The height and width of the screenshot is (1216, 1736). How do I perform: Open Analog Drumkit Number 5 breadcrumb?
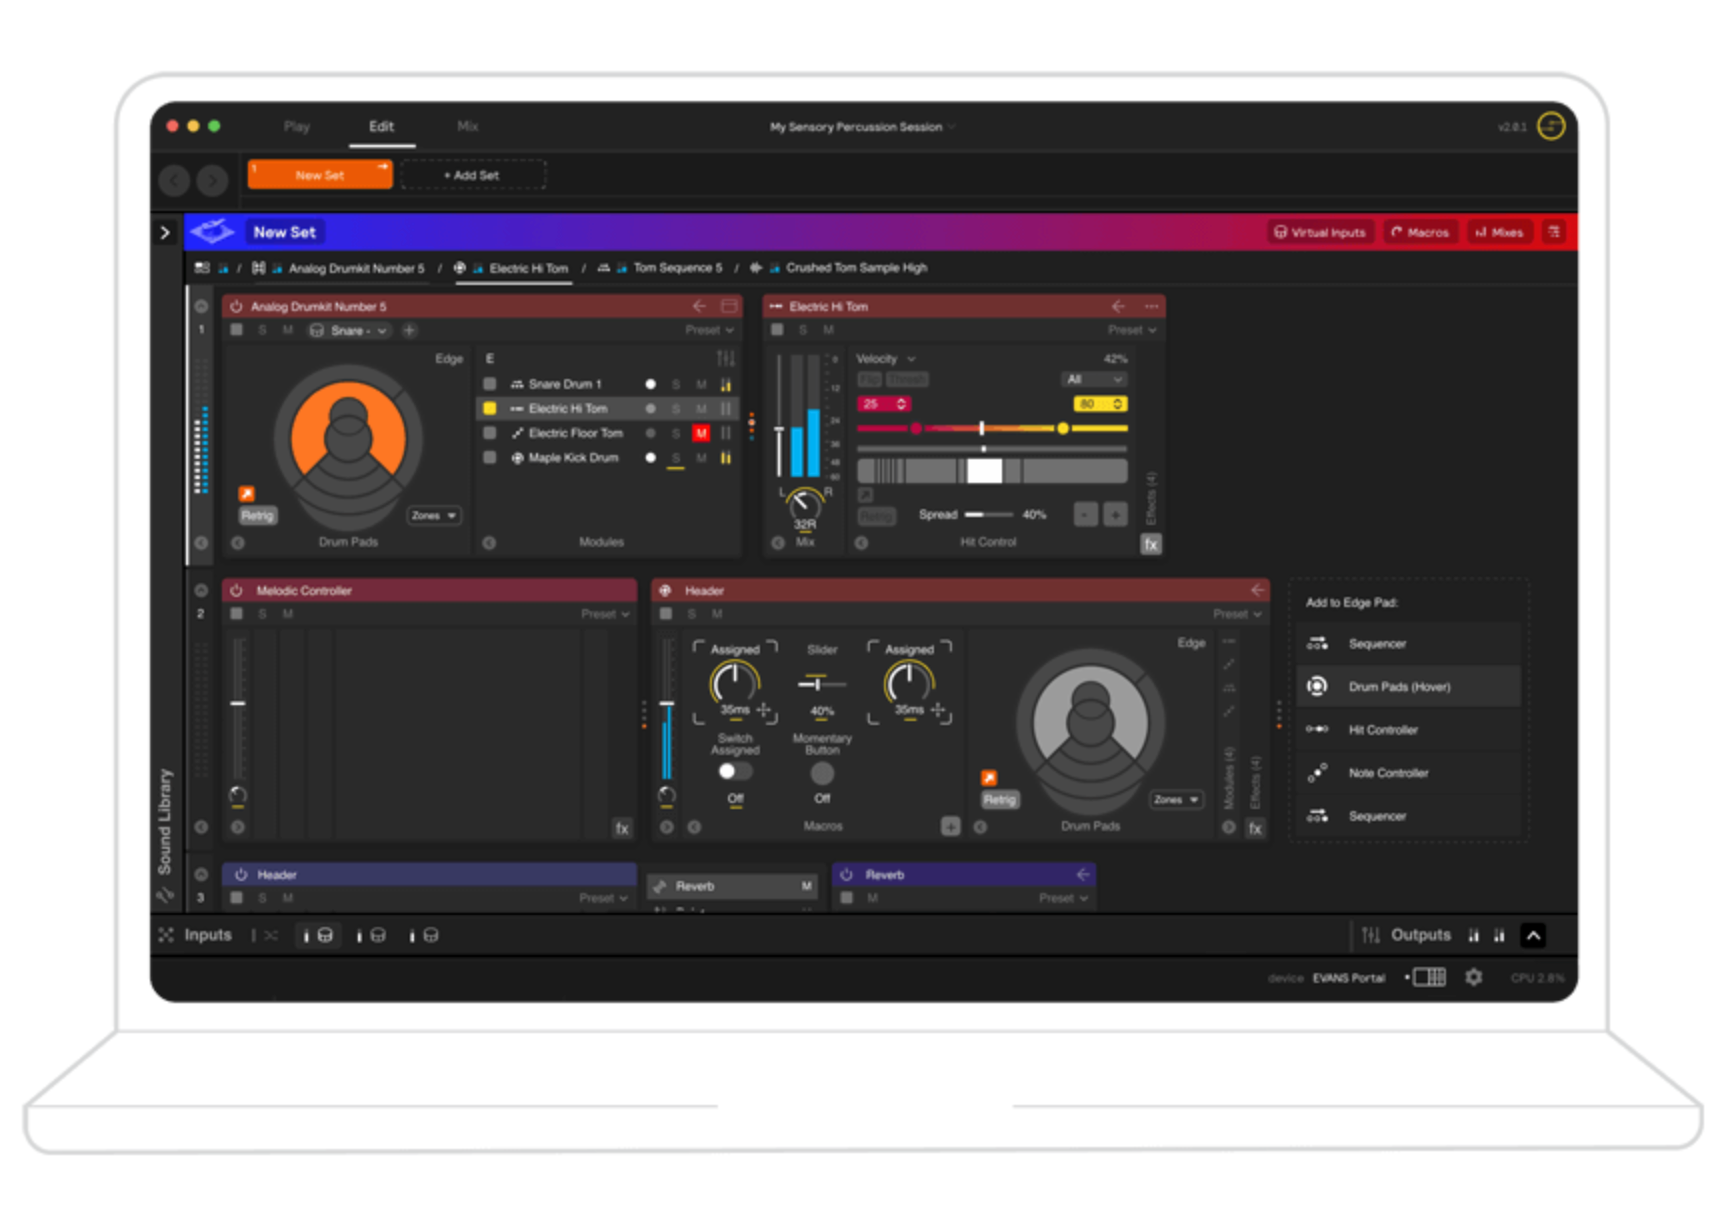[356, 268]
